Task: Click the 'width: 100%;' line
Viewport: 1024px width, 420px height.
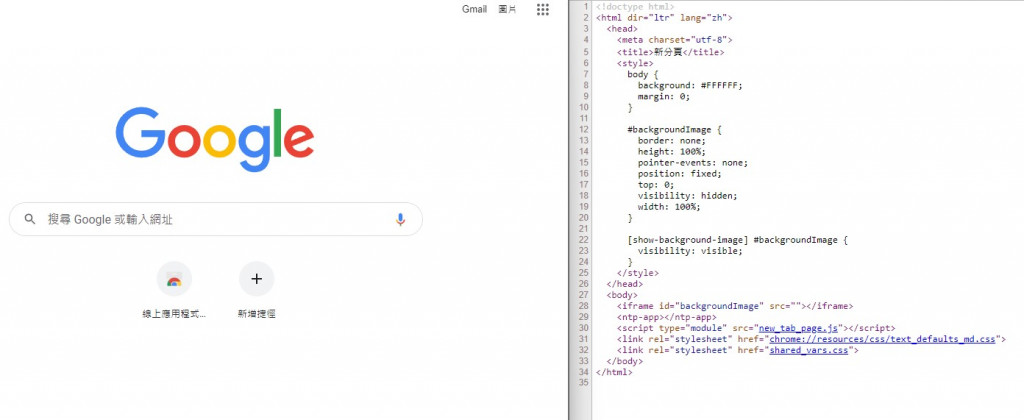Action: pyautogui.click(x=669, y=207)
